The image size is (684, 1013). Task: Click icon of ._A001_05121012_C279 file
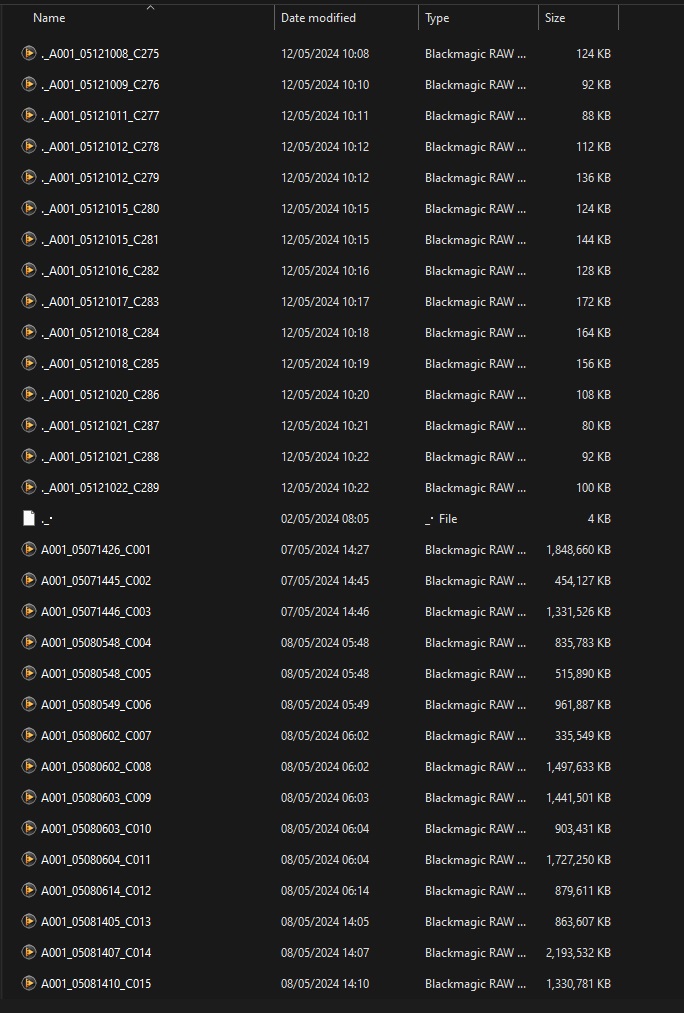[x=28, y=177]
